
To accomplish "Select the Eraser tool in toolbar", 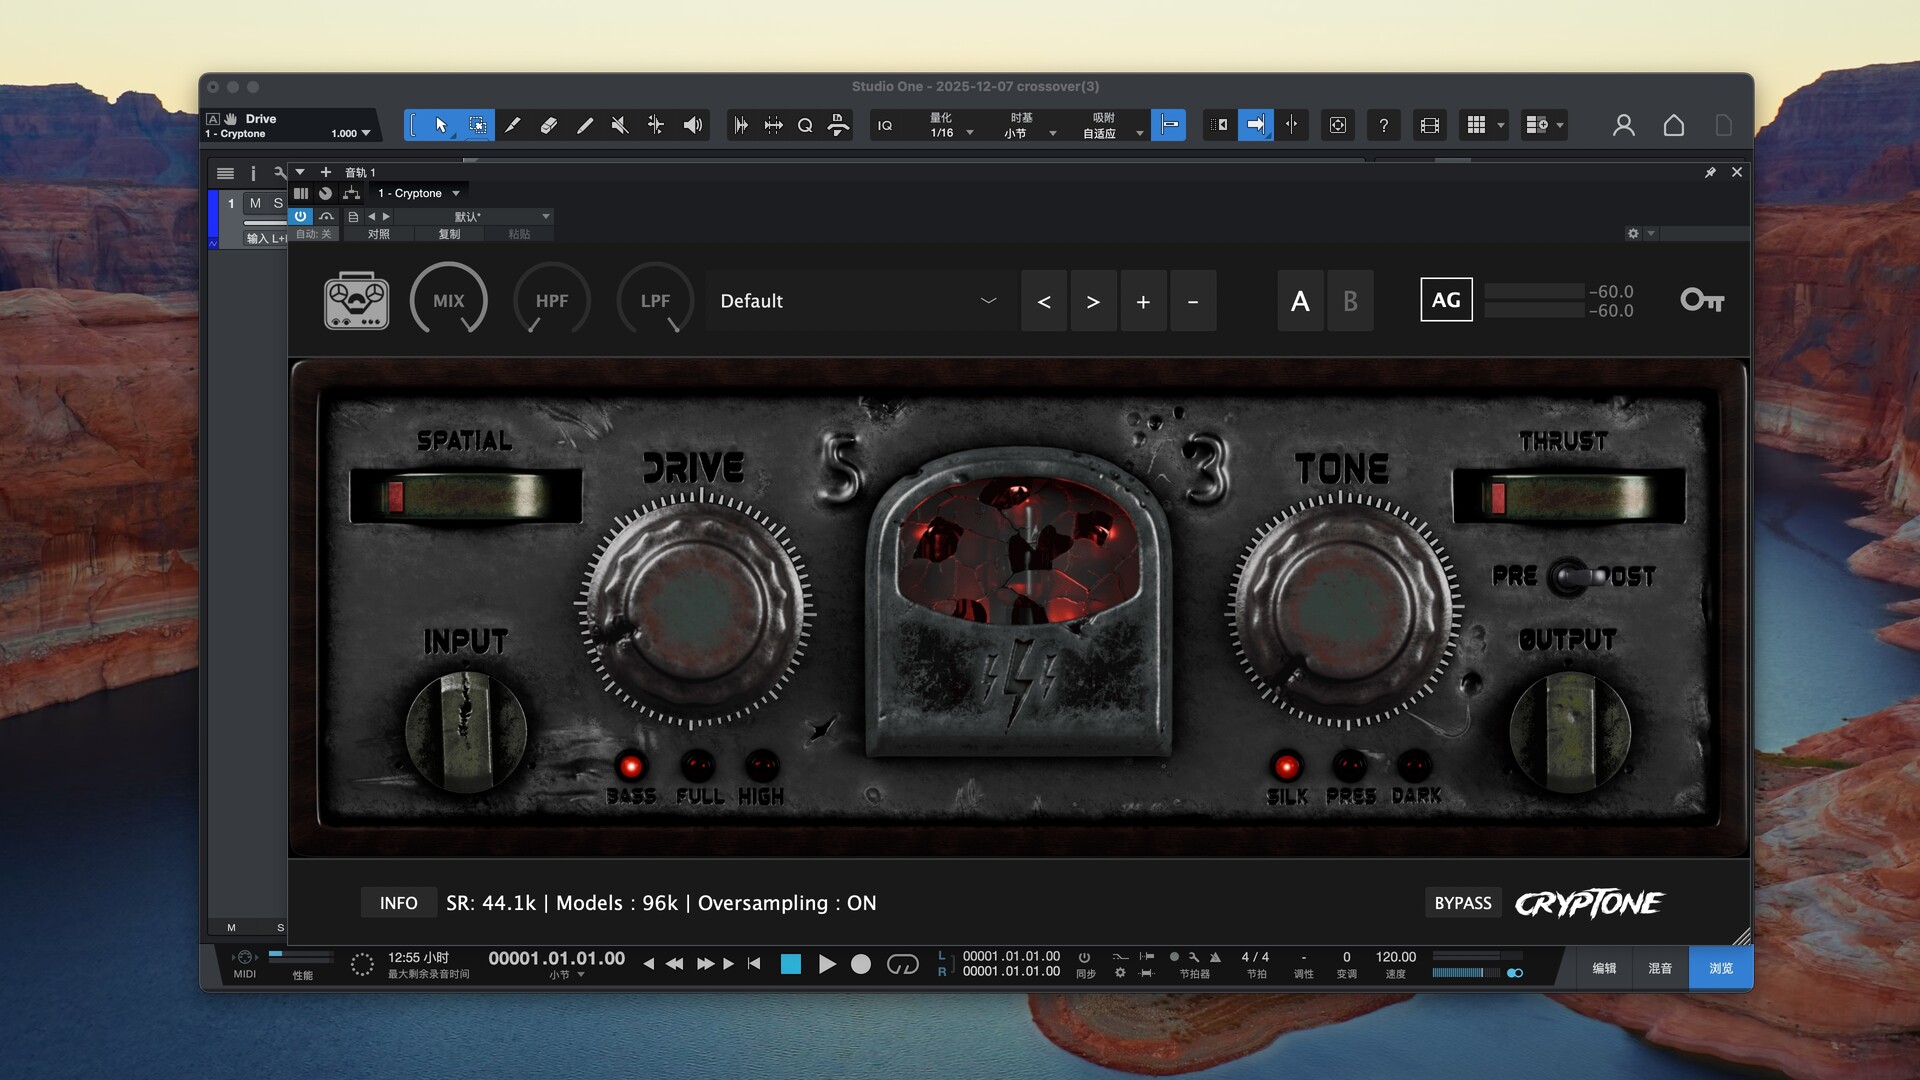I will pos(548,125).
